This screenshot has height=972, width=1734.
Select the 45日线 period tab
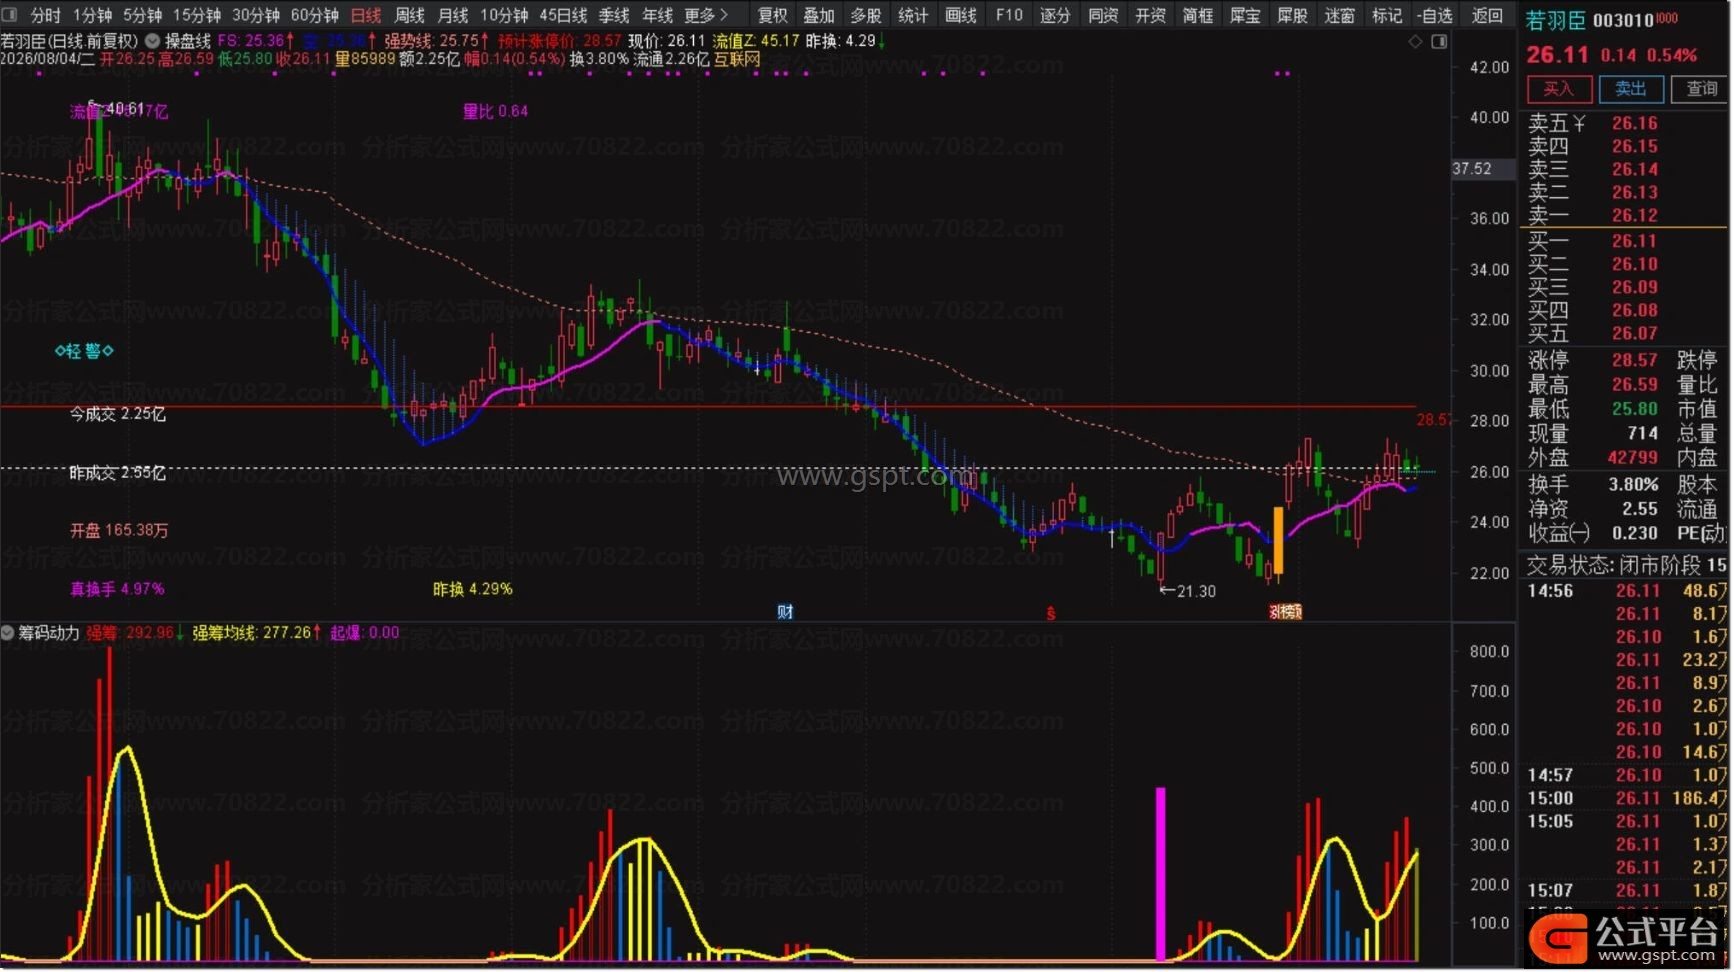563,15
